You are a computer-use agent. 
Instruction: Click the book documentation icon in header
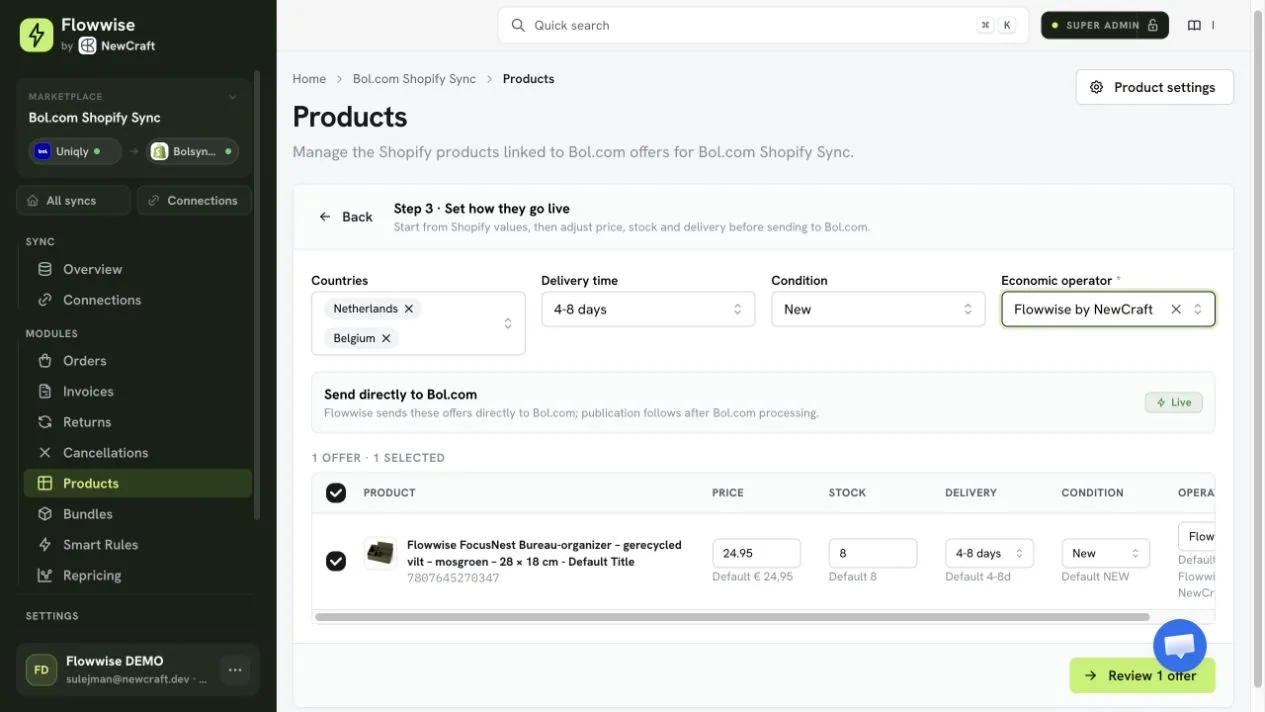click(x=1194, y=26)
